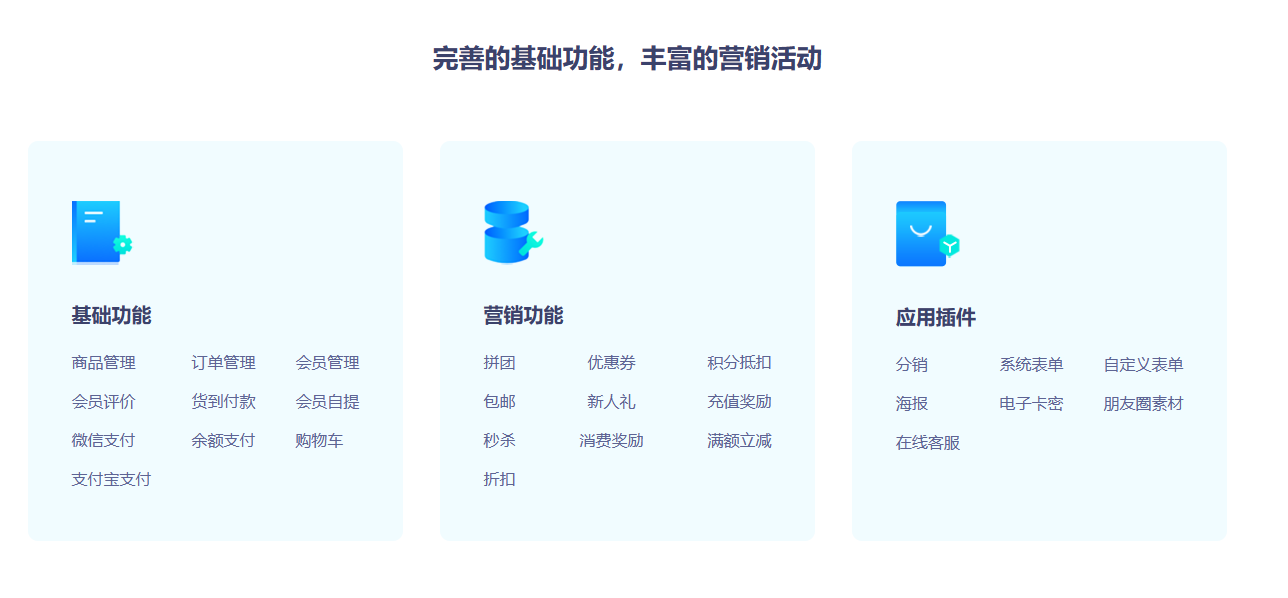The image size is (1288, 598).
Task: Click the 购物车 link
Action: pos(319,441)
